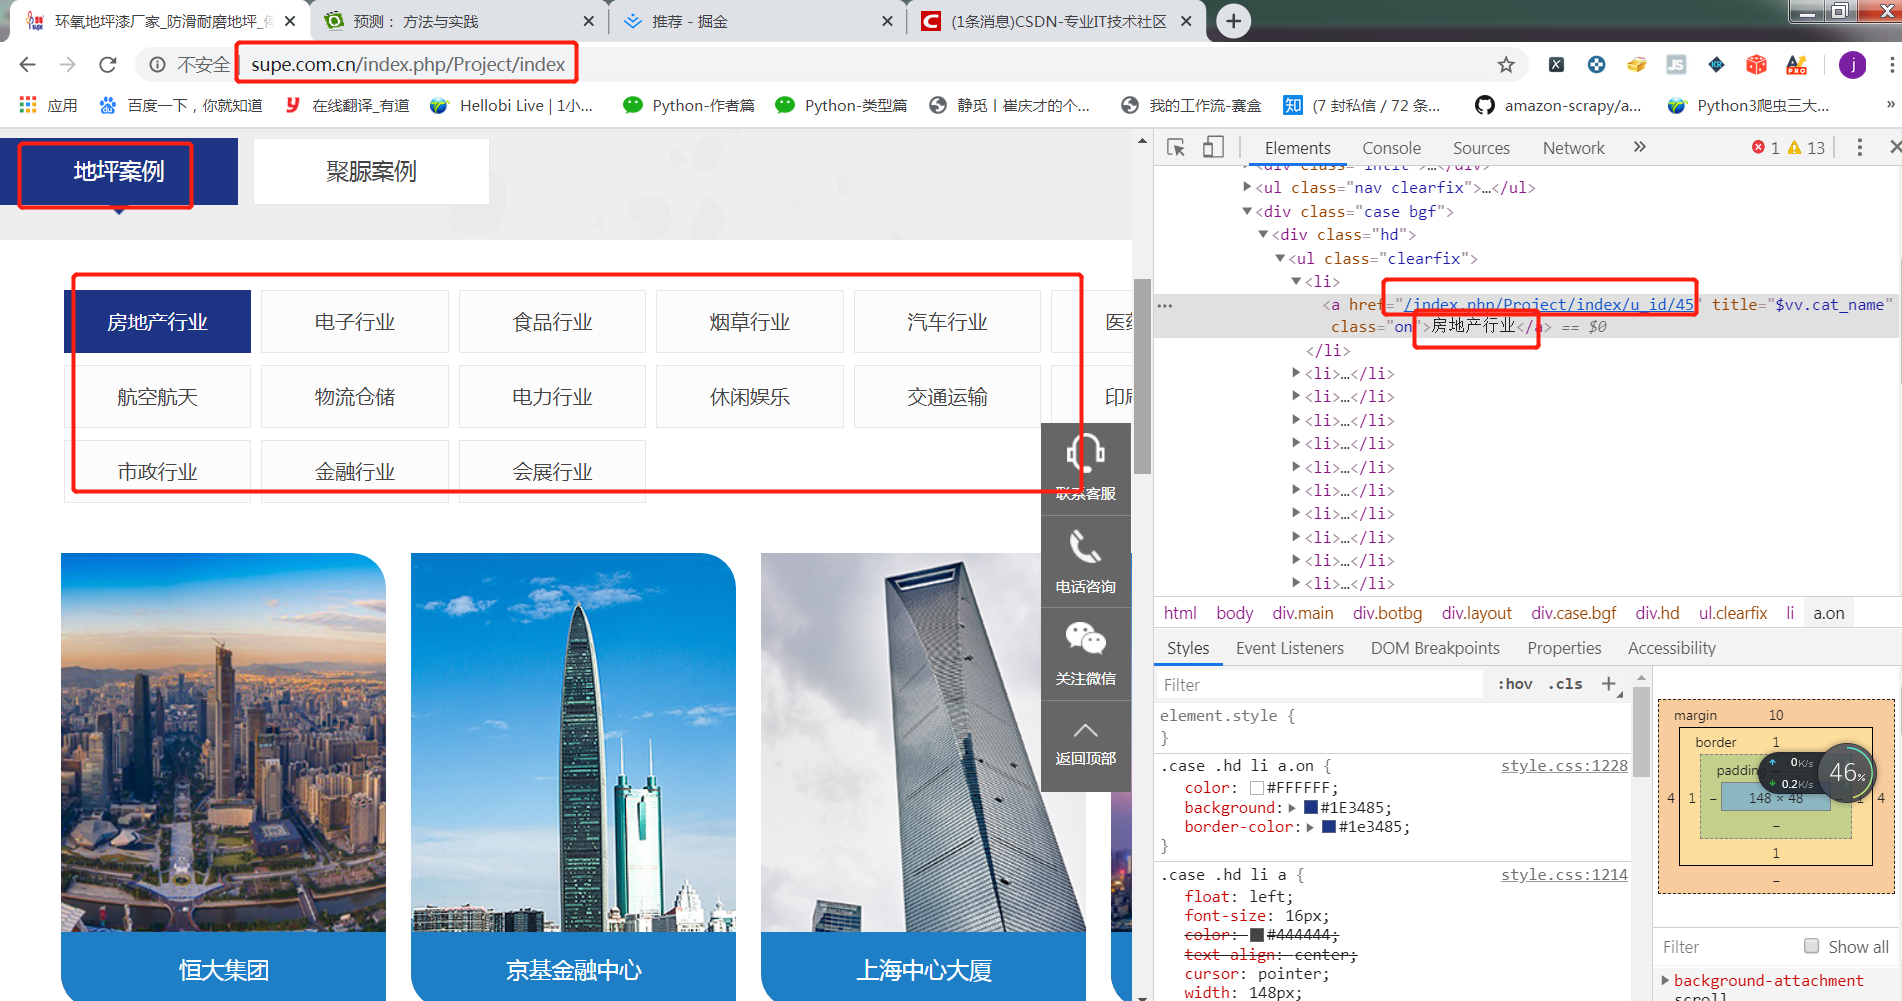This screenshot has width=1902, height=1001.
Task: Switch to the Console tab
Action: pos(1391,147)
